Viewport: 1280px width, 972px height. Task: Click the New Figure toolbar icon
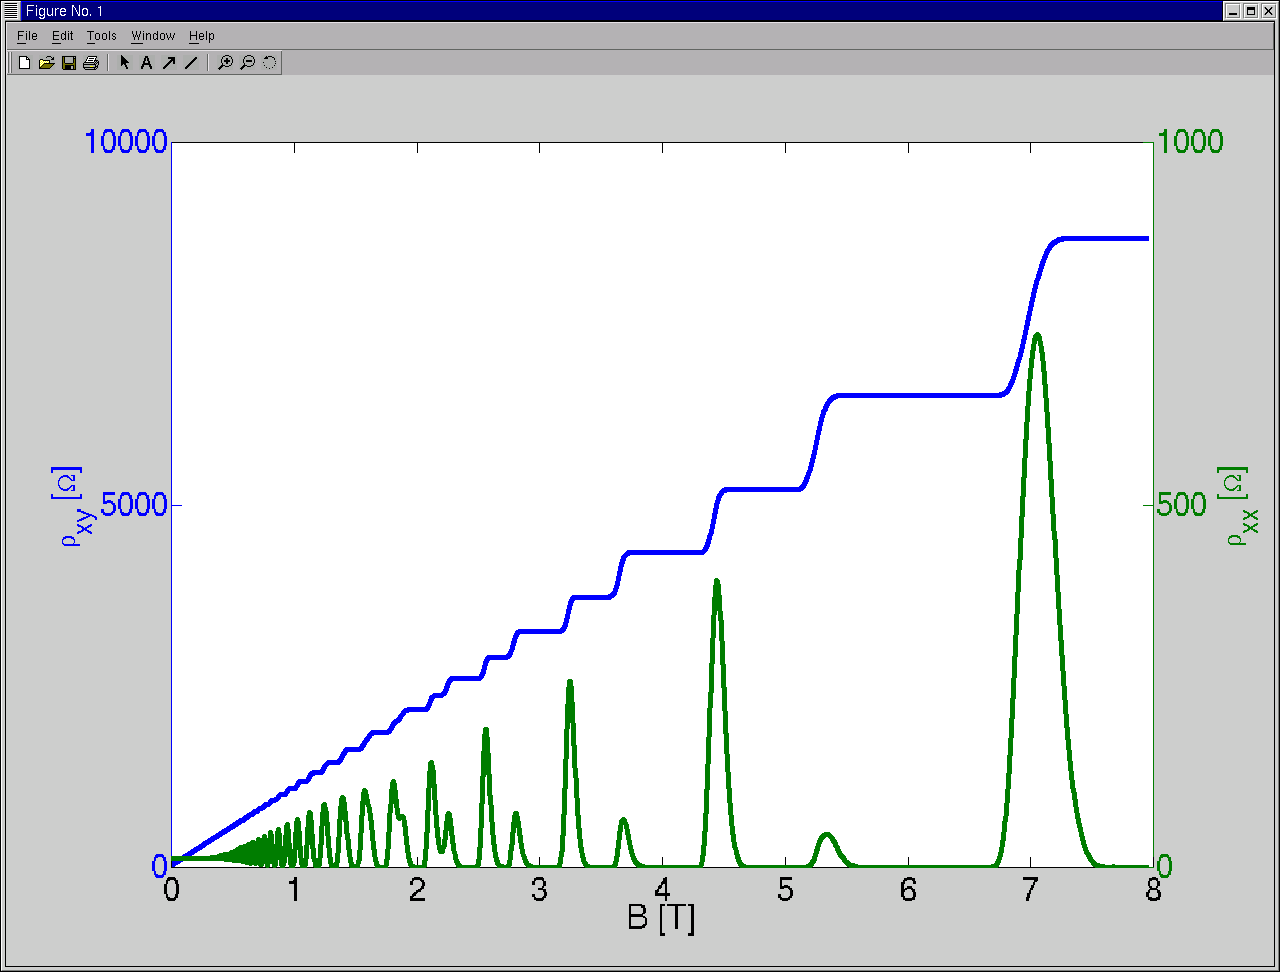(x=25, y=63)
